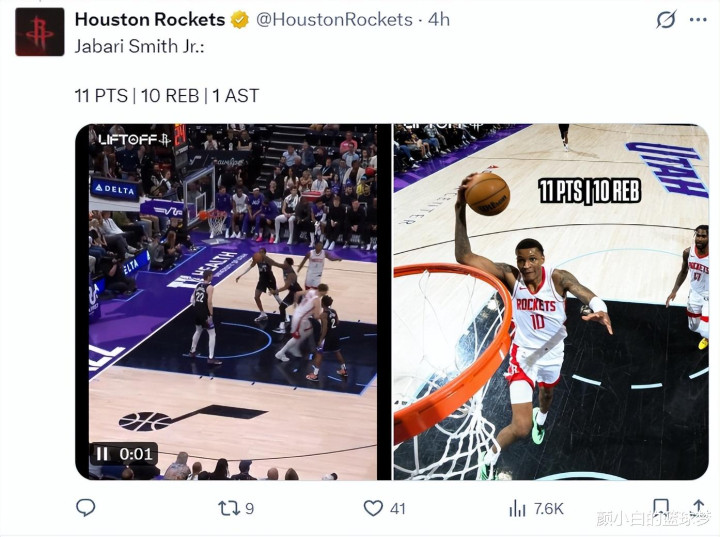This screenshot has height=537, width=720.
Task: Open the Rockets number 10 dunk photo
Action: [x=551, y=302]
